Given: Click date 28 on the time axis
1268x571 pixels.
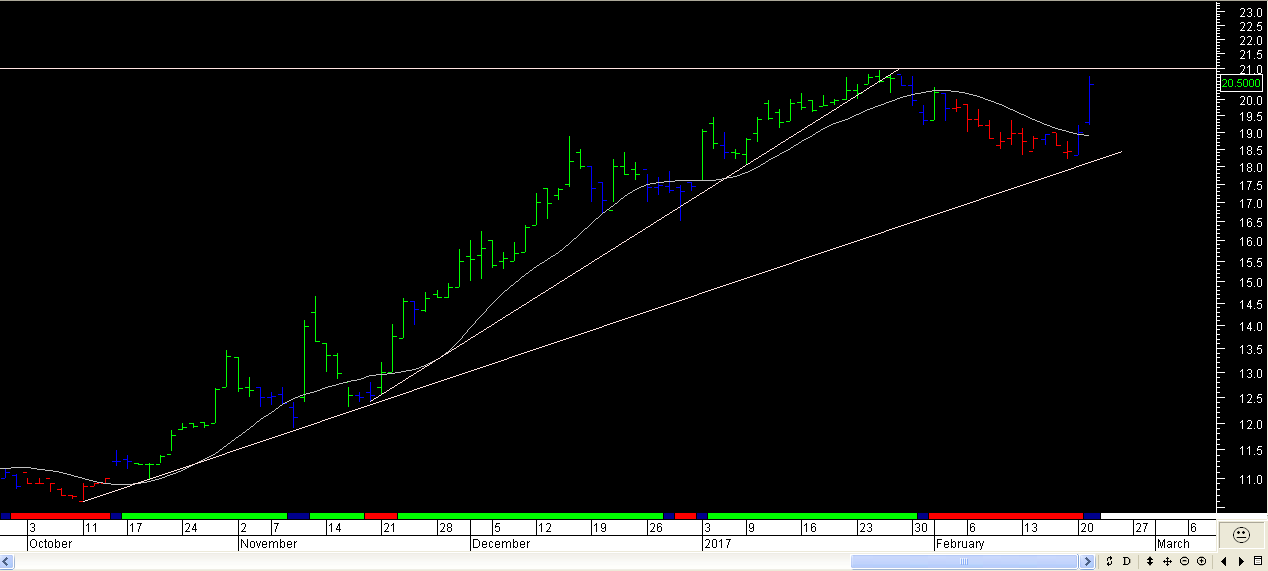Looking at the screenshot, I should 446,527.
